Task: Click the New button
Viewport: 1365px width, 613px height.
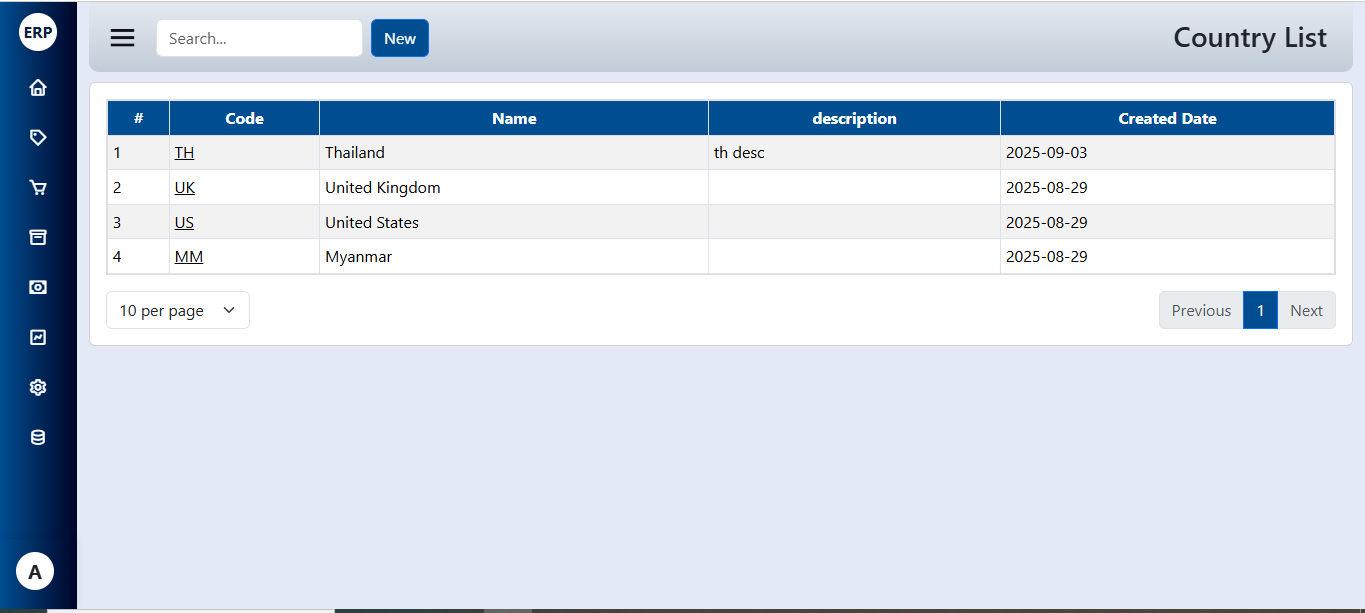Action: (x=400, y=38)
